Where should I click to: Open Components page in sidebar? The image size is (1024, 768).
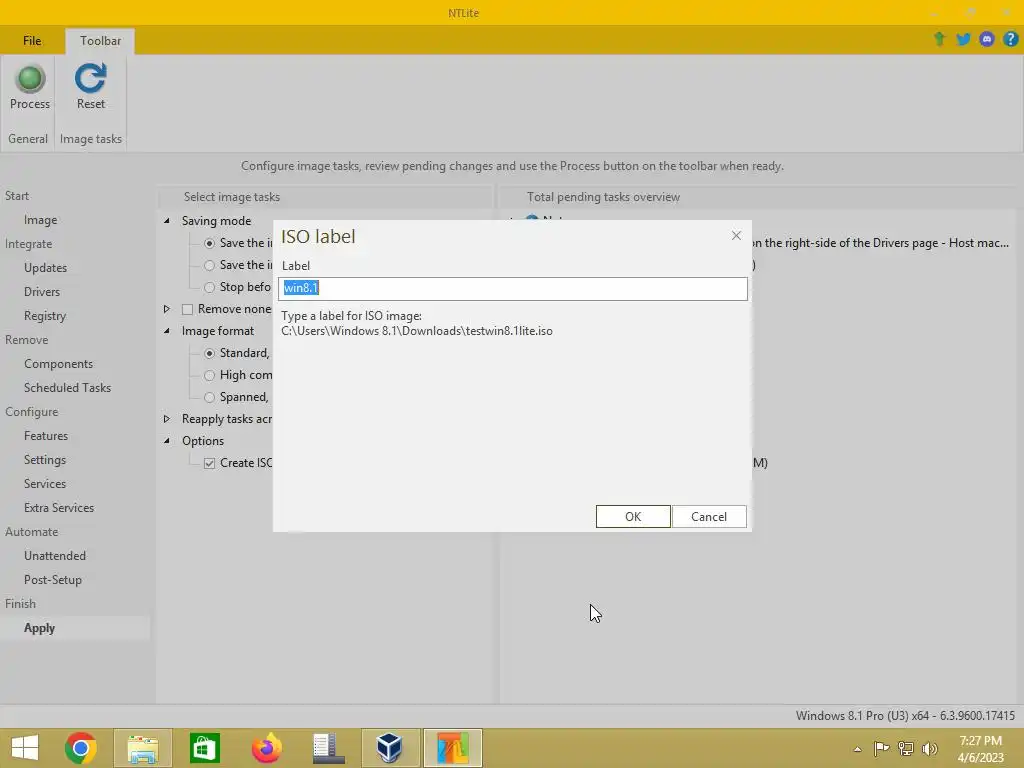(58, 364)
